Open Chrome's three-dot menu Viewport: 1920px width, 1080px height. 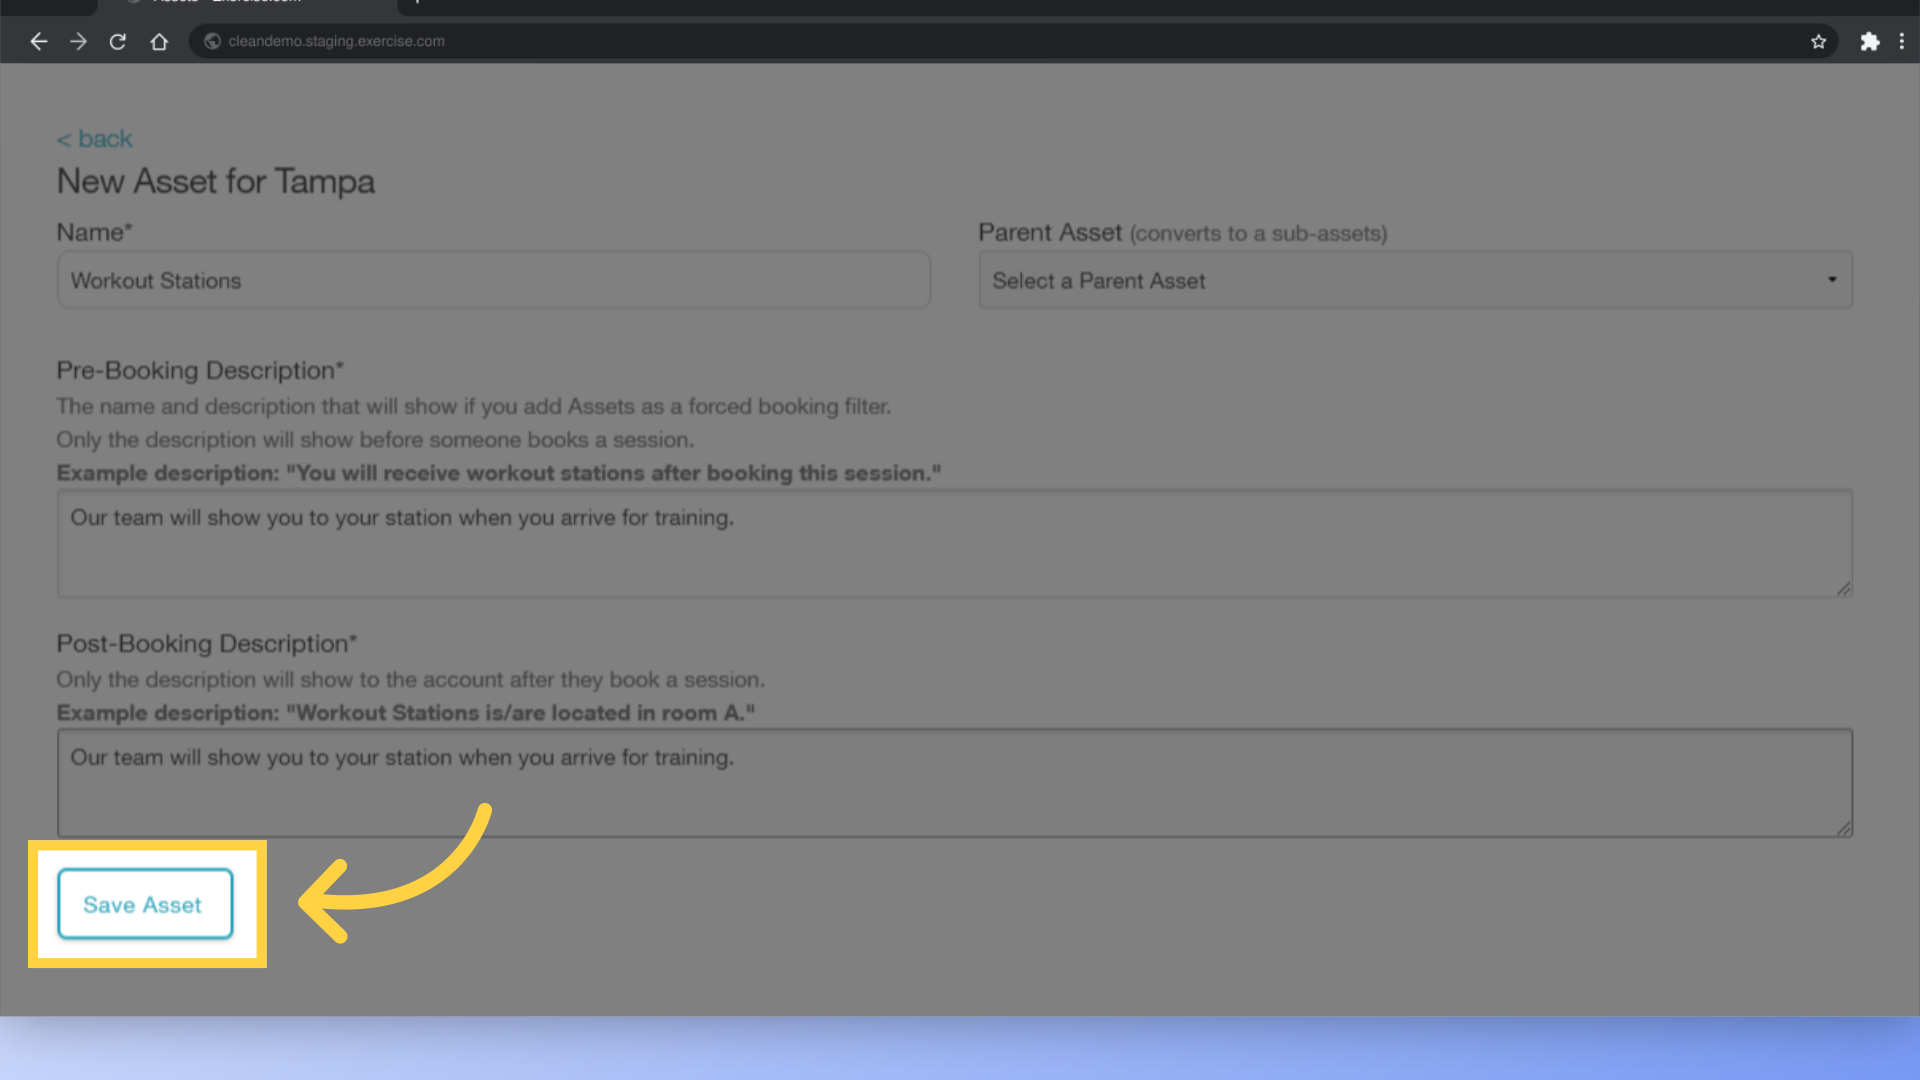pyautogui.click(x=1903, y=41)
